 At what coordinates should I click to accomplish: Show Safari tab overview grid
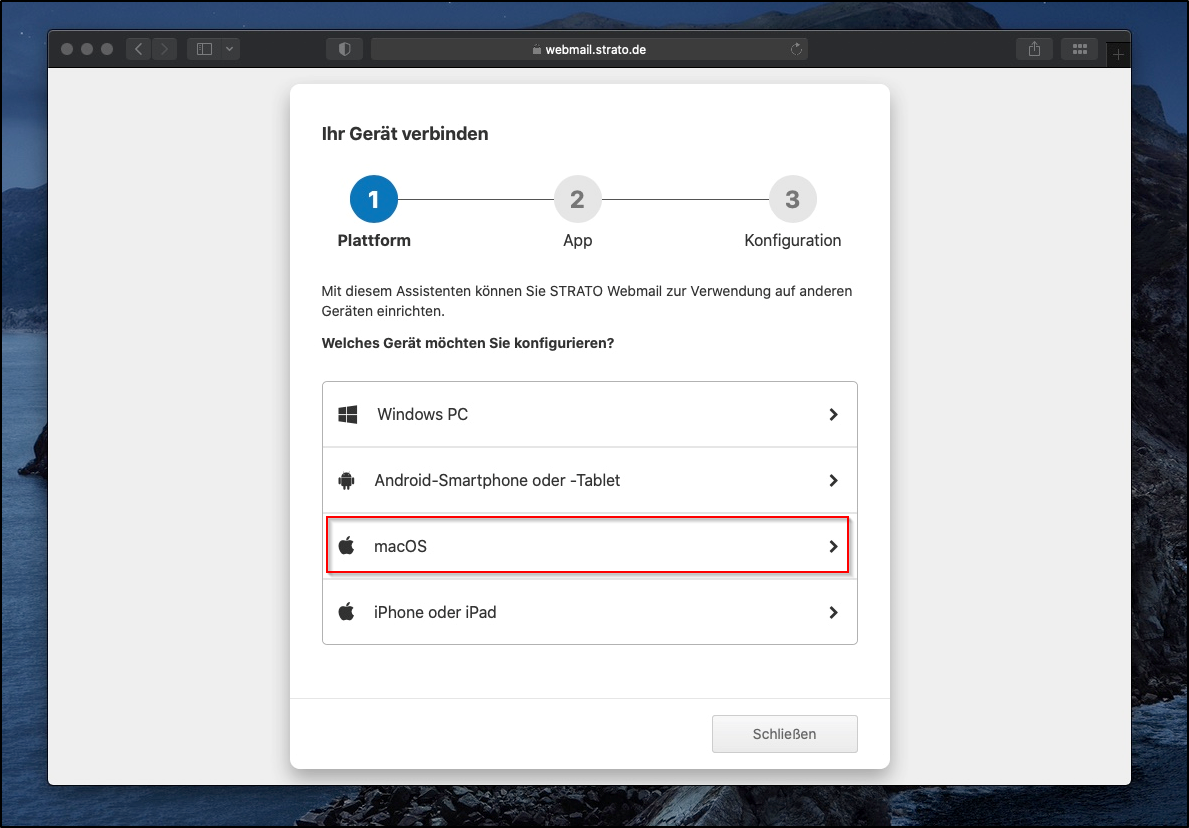pos(1079,49)
